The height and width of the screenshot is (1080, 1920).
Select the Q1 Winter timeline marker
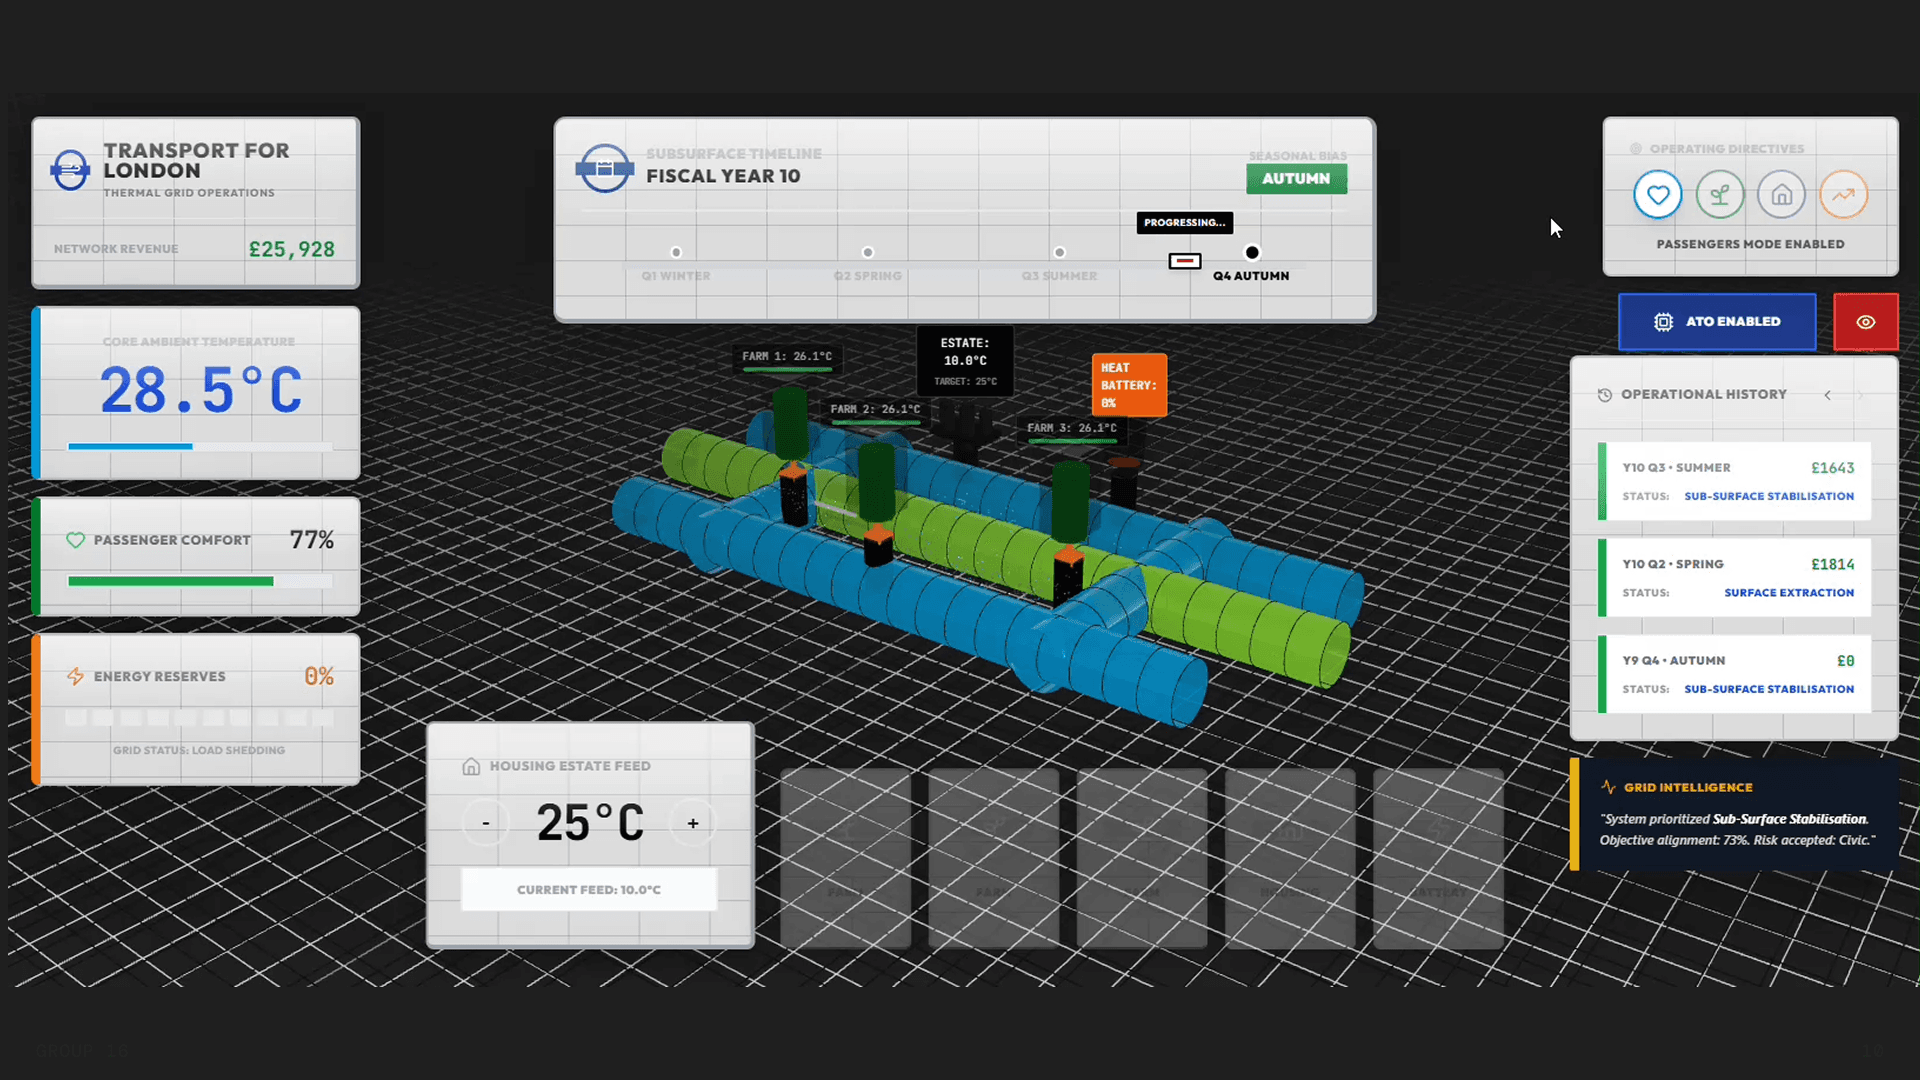tap(676, 253)
